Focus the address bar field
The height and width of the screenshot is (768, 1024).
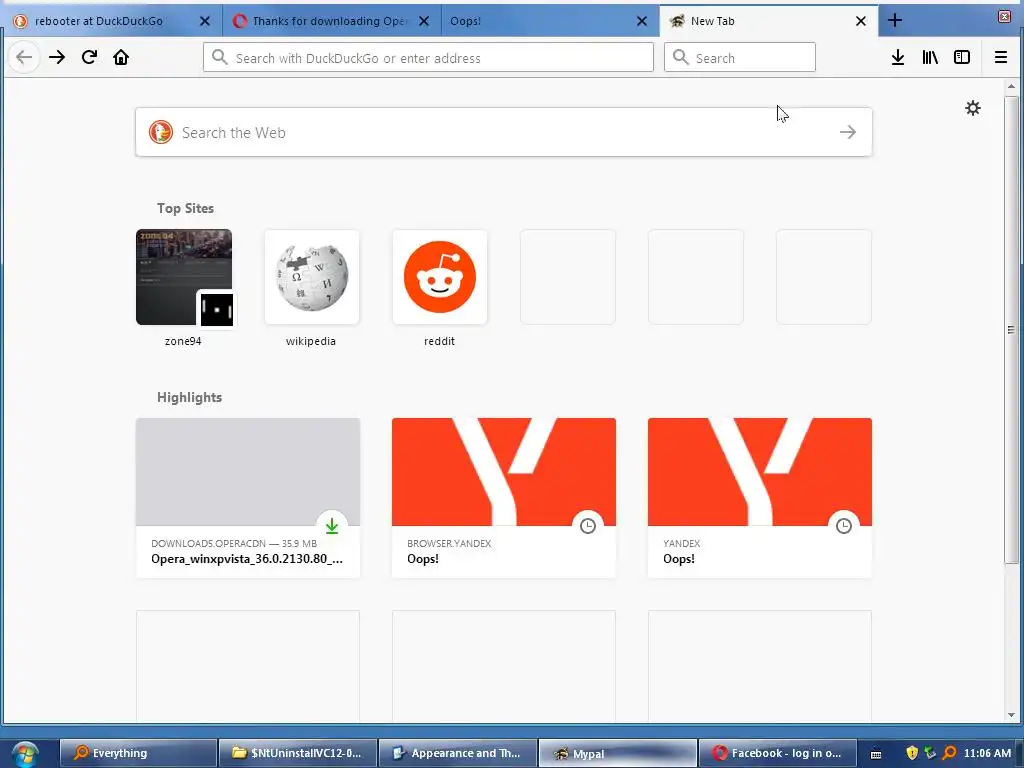(428, 57)
